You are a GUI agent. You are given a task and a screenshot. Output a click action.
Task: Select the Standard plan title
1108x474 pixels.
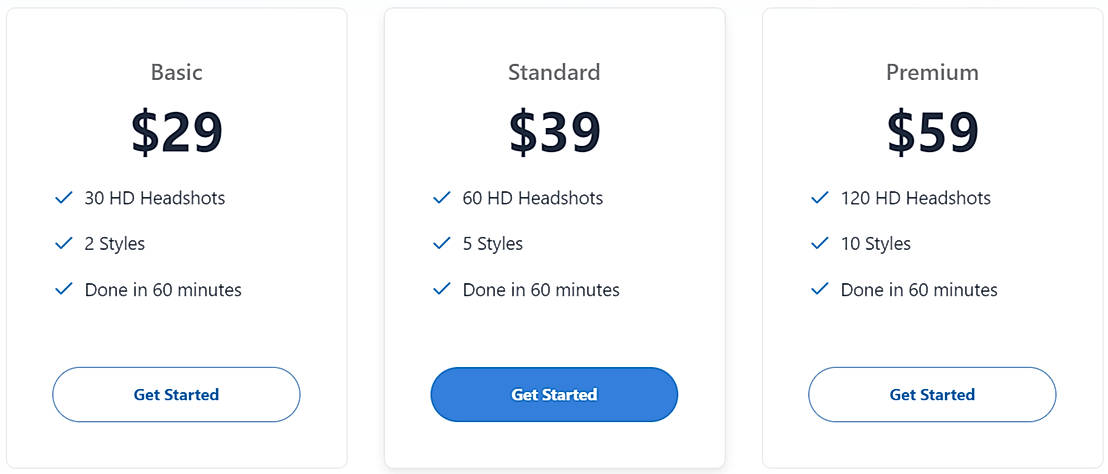[554, 72]
